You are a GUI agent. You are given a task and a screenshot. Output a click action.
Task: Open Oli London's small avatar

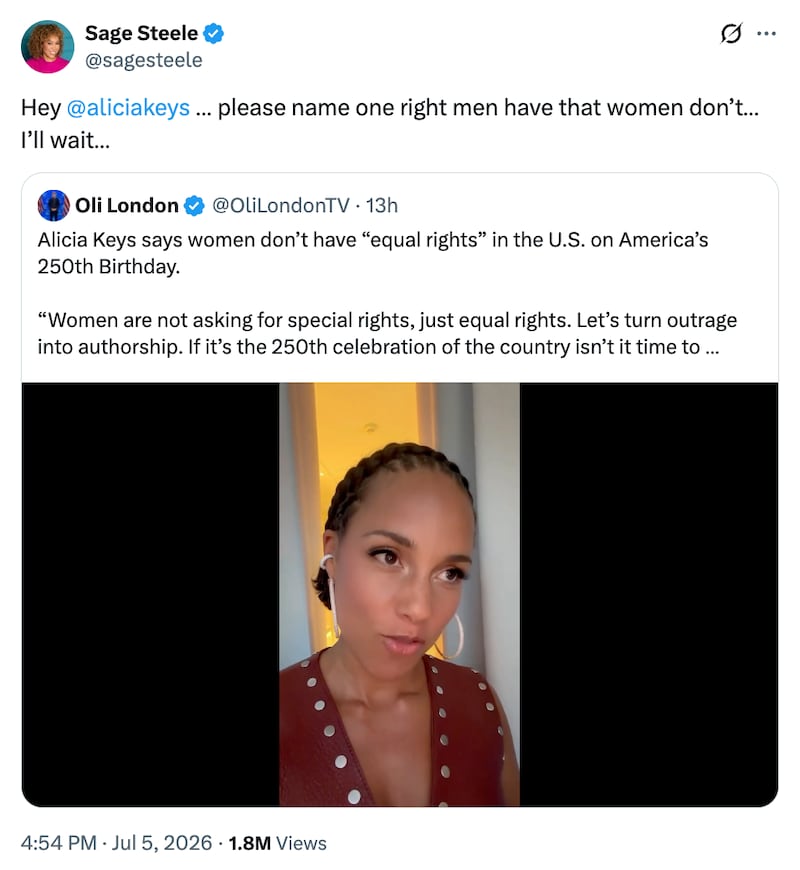click(x=54, y=206)
